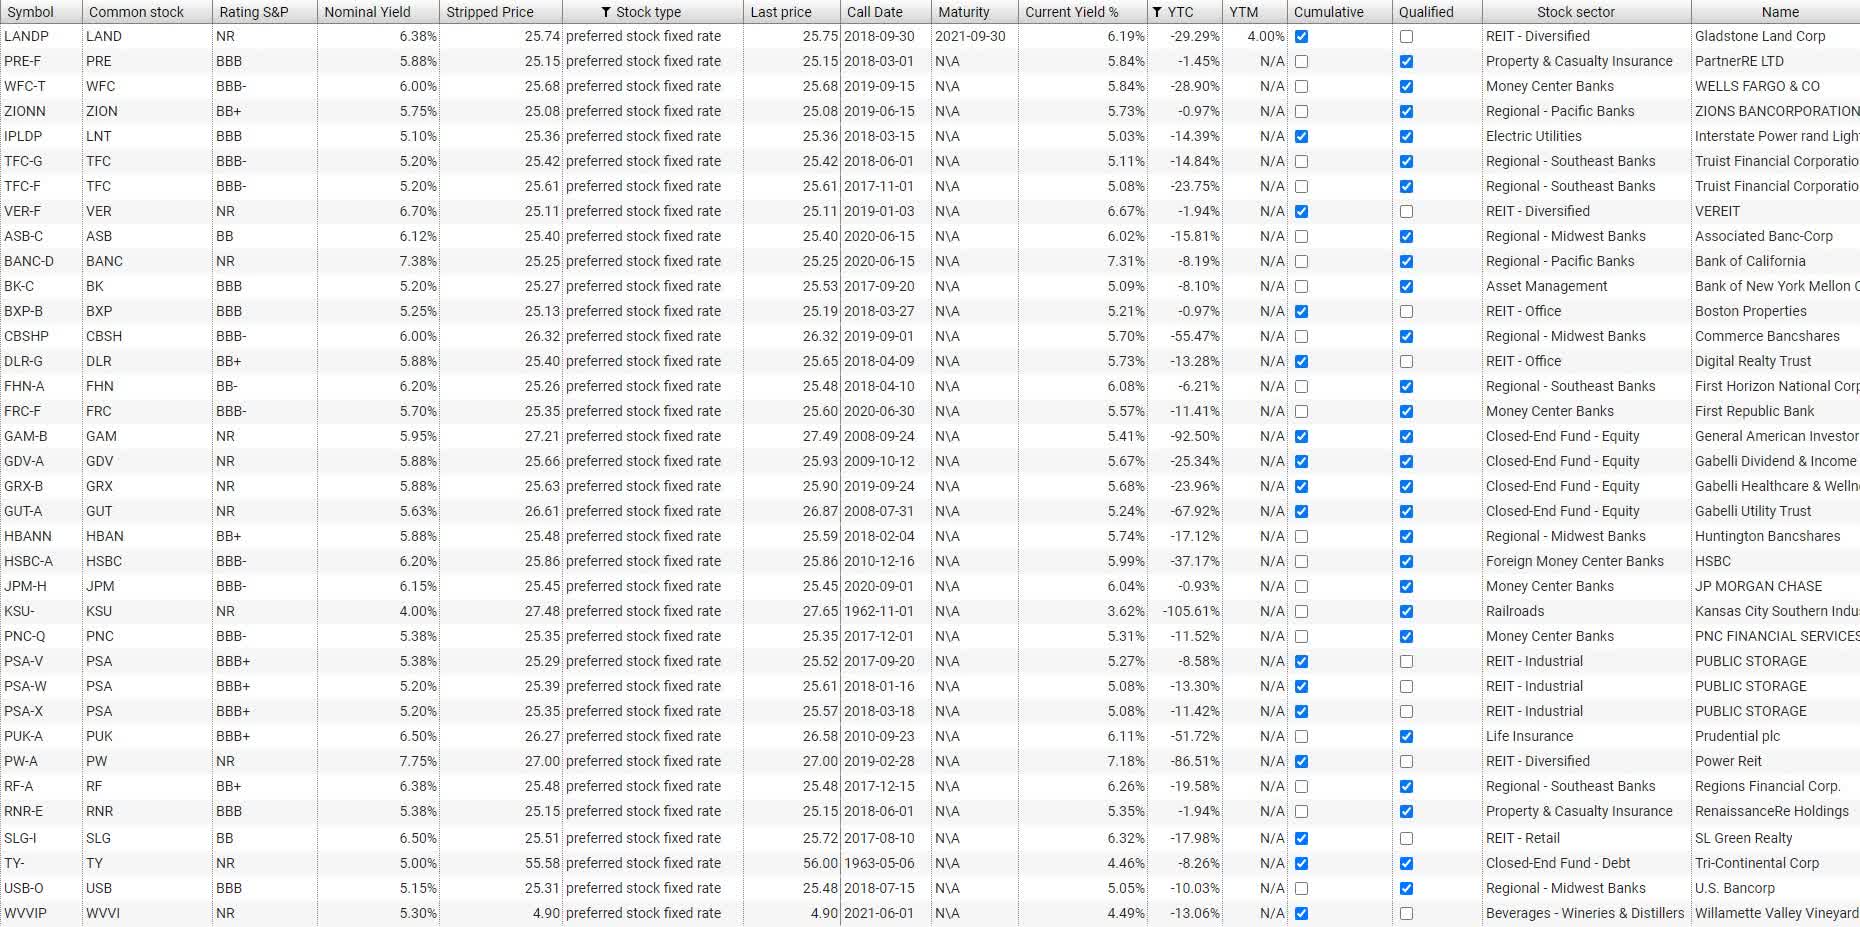Uncheck Qualified for KSU- row
This screenshot has height=927, width=1860.
[x=1406, y=611]
